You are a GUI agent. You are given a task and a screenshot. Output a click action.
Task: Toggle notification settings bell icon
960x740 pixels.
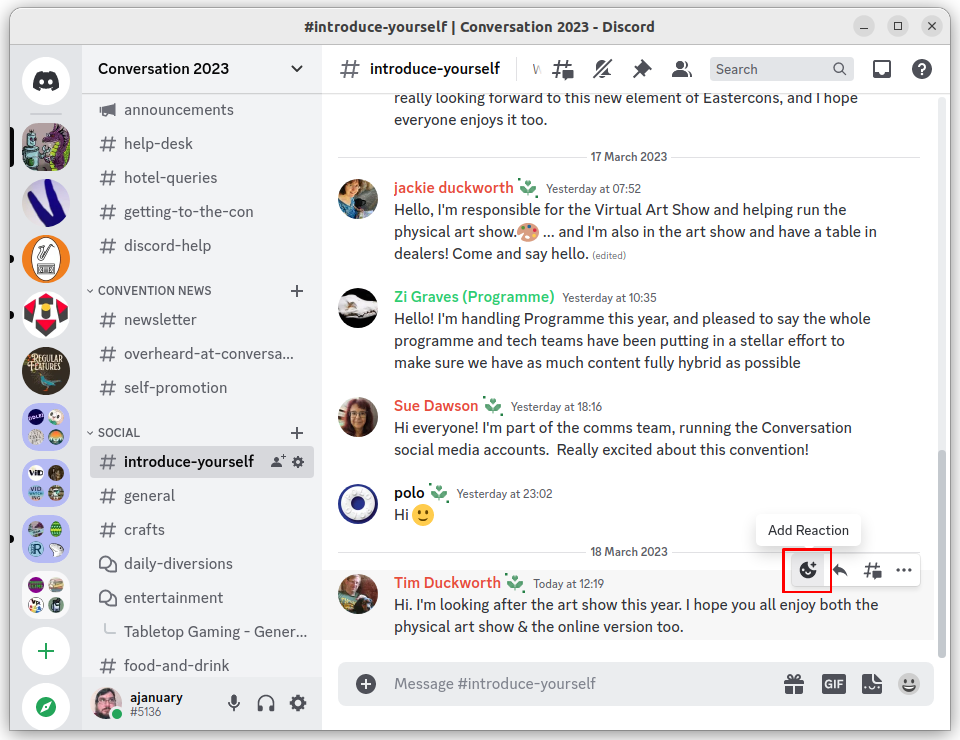click(602, 69)
